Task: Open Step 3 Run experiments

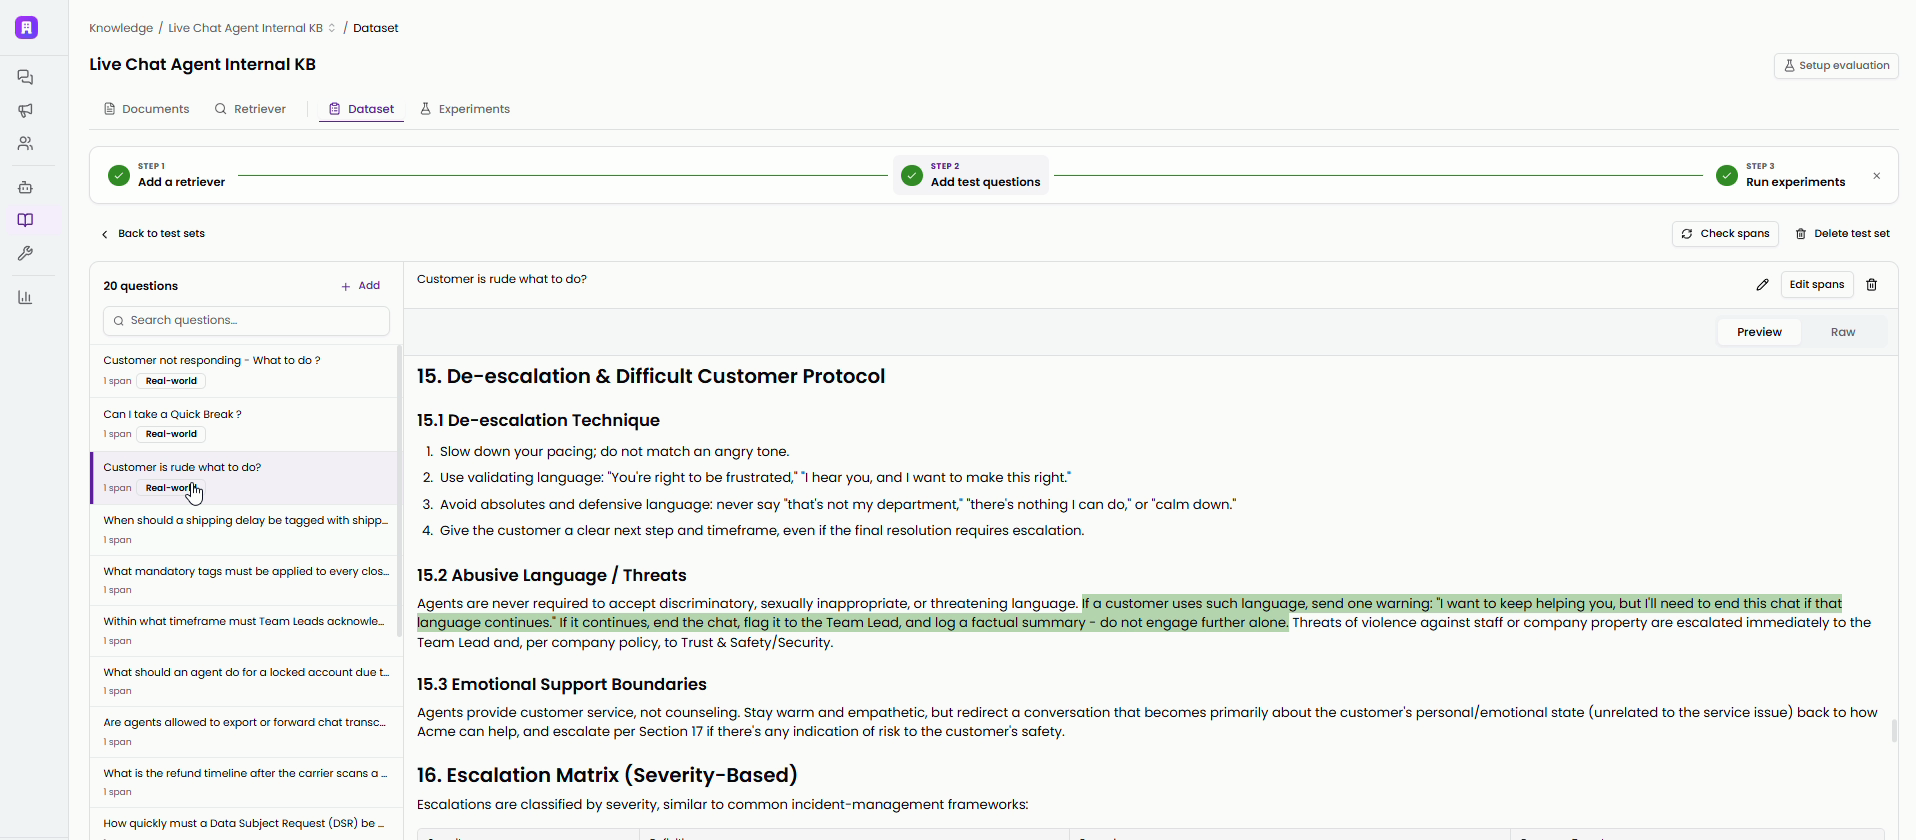Action: click(x=1781, y=175)
